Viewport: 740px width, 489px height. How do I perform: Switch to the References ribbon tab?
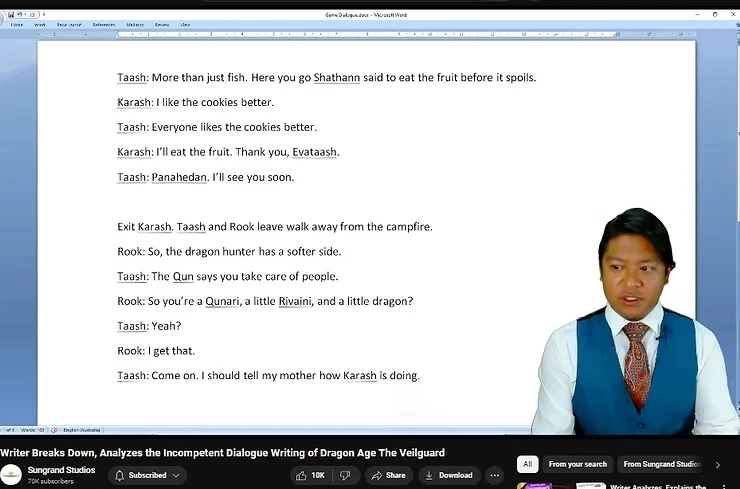pyautogui.click(x=104, y=25)
